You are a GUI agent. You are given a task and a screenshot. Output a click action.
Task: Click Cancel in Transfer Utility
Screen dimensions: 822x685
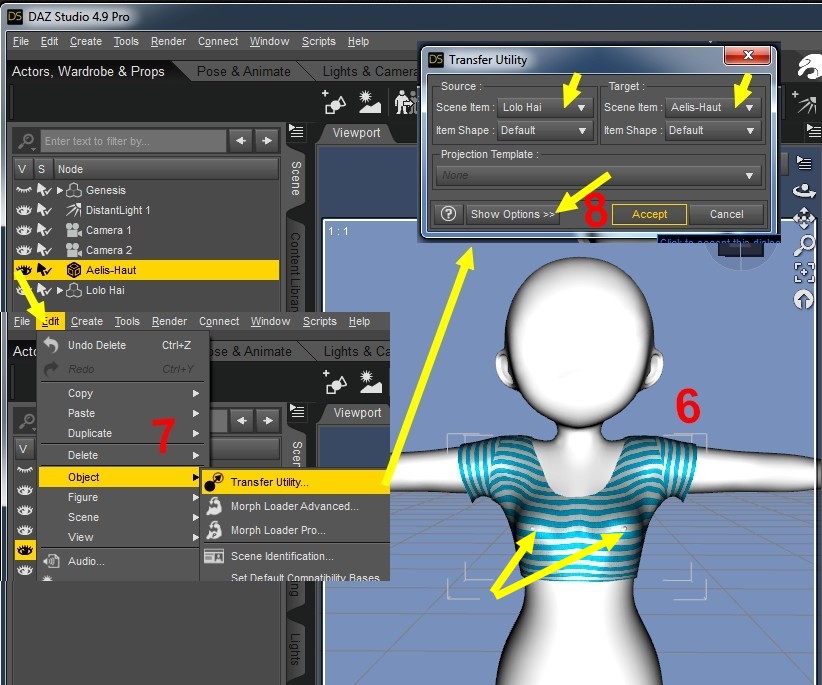tap(726, 214)
